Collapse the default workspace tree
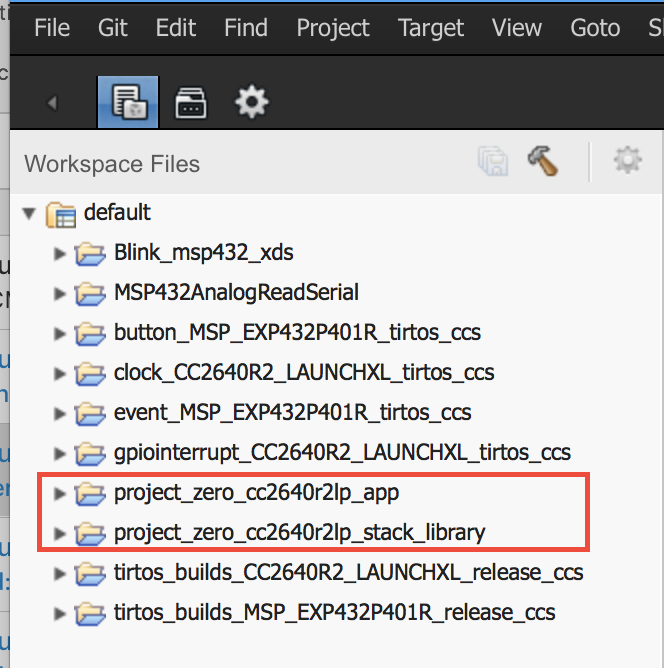This screenshot has width=664, height=668. (x=29, y=213)
